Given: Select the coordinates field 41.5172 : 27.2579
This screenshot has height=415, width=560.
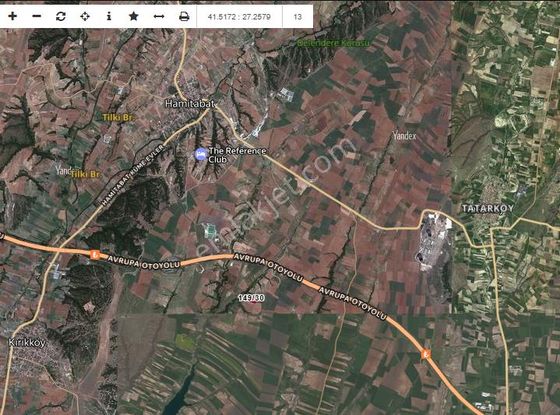Looking at the screenshot, I should [x=239, y=16].
